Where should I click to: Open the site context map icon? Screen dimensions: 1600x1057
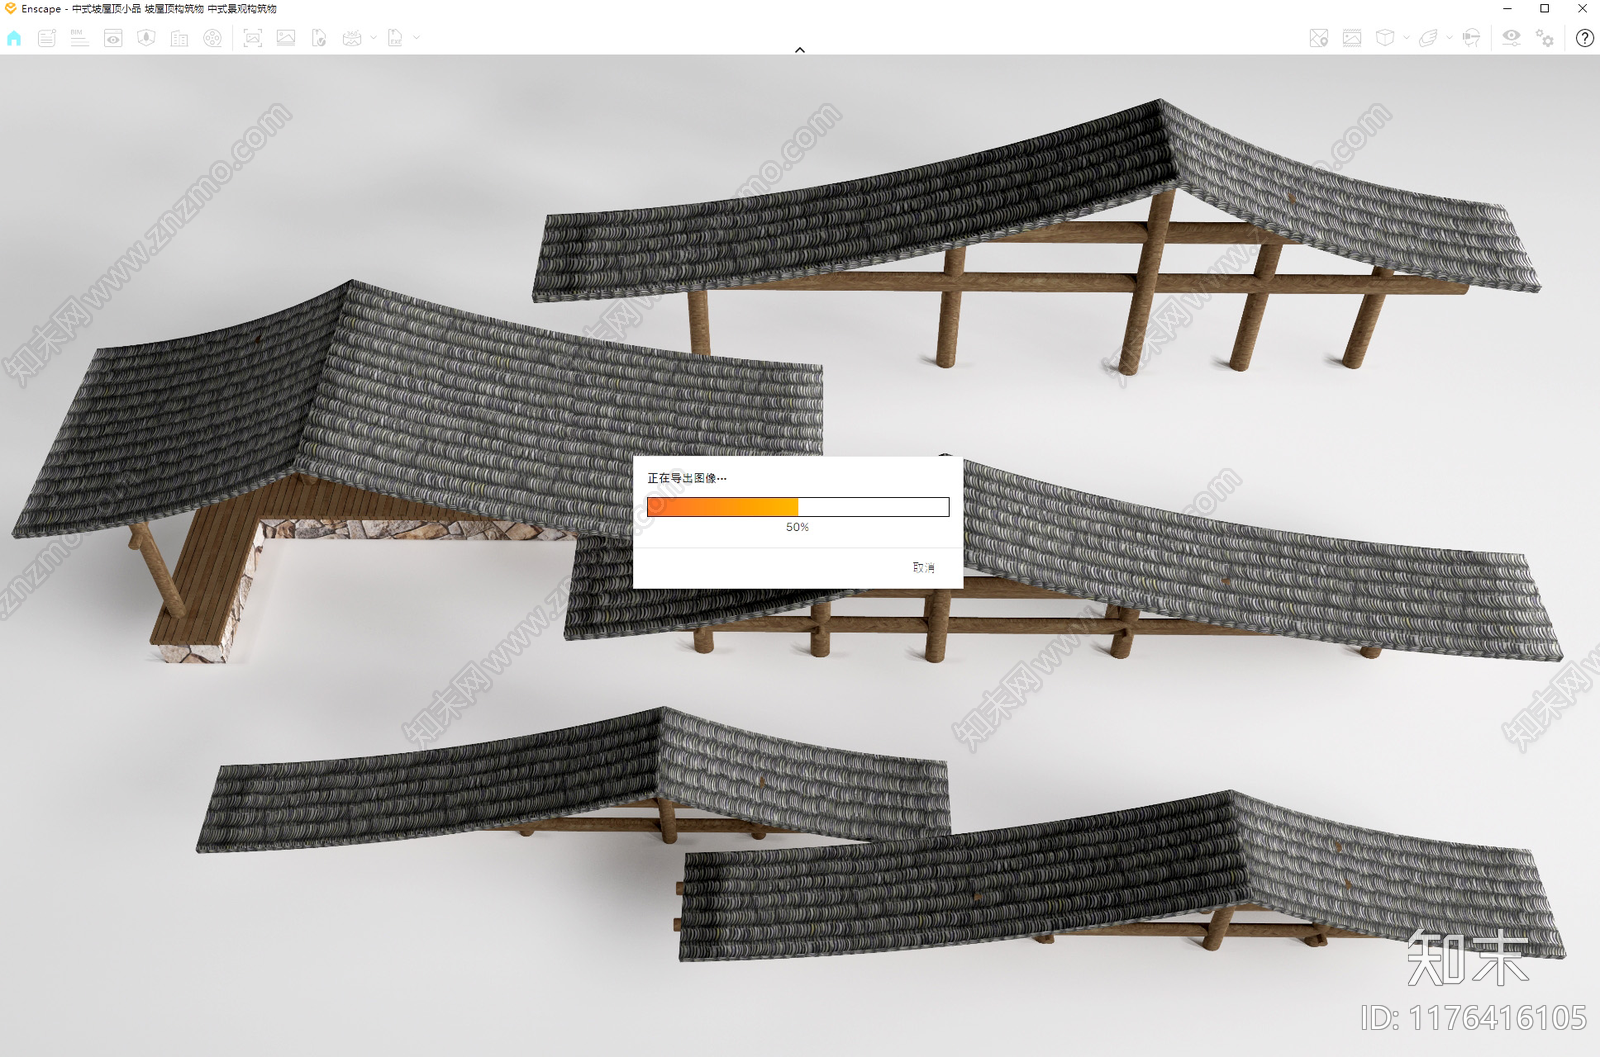pyautogui.click(x=146, y=38)
